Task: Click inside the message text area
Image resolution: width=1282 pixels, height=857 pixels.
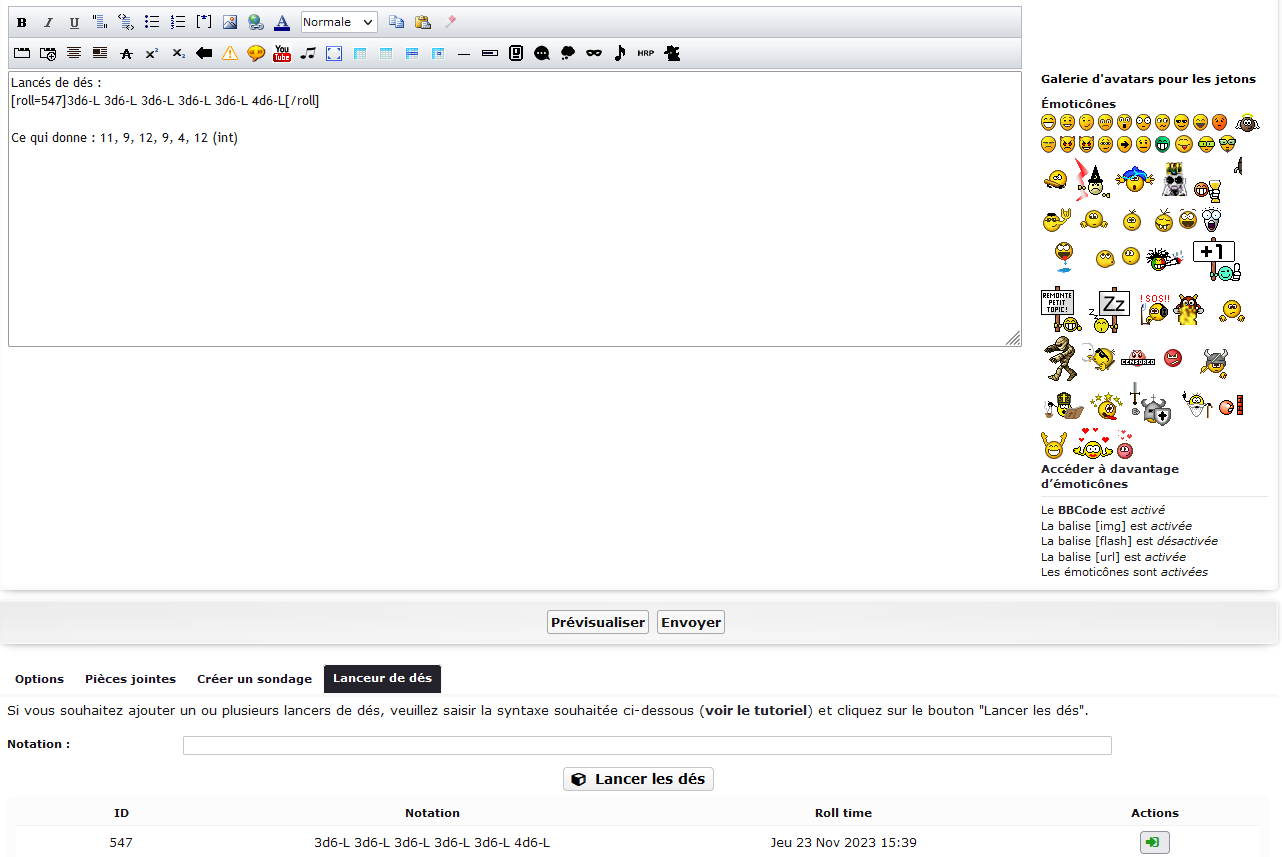Action: pos(515,209)
